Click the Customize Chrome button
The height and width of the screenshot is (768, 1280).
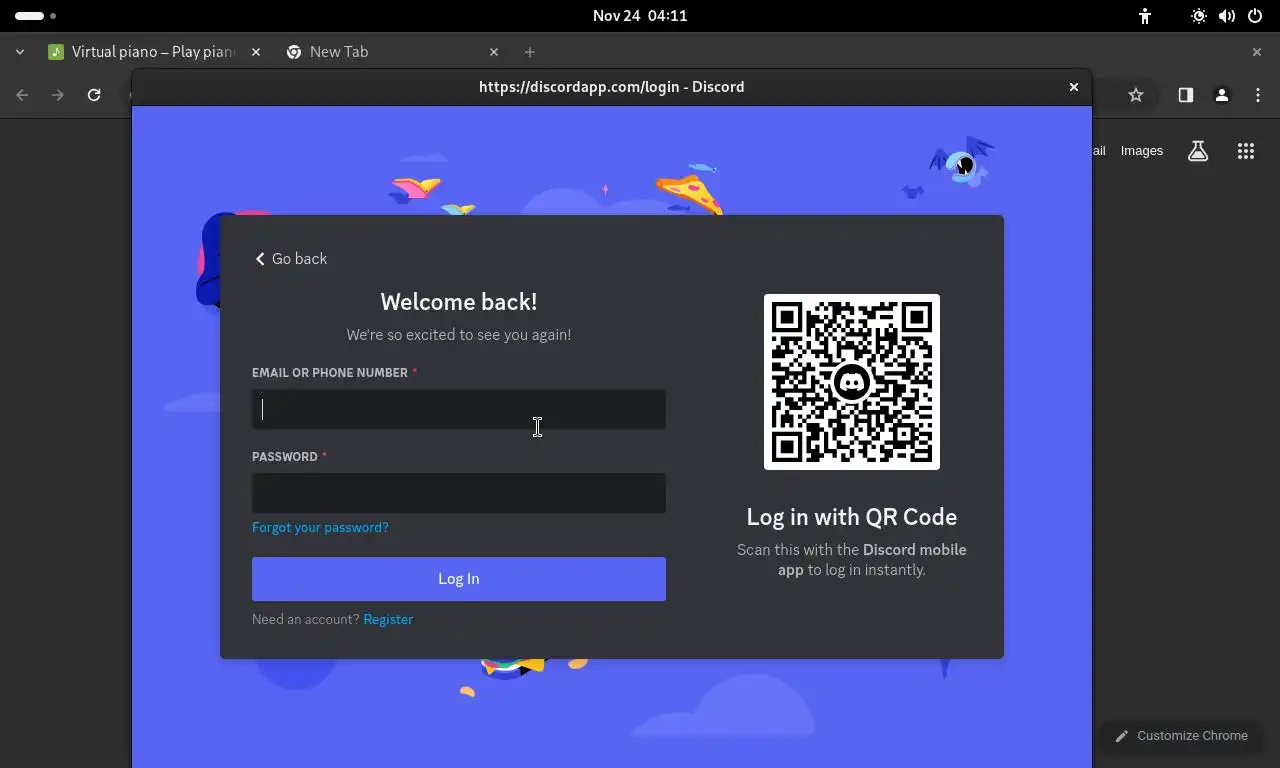tap(1181, 736)
